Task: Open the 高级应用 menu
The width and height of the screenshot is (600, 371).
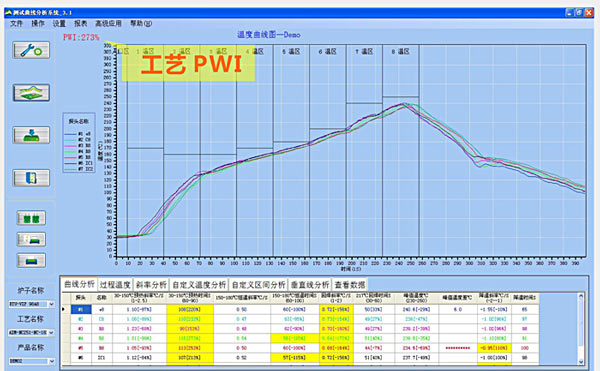Action: (x=108, y=23)
